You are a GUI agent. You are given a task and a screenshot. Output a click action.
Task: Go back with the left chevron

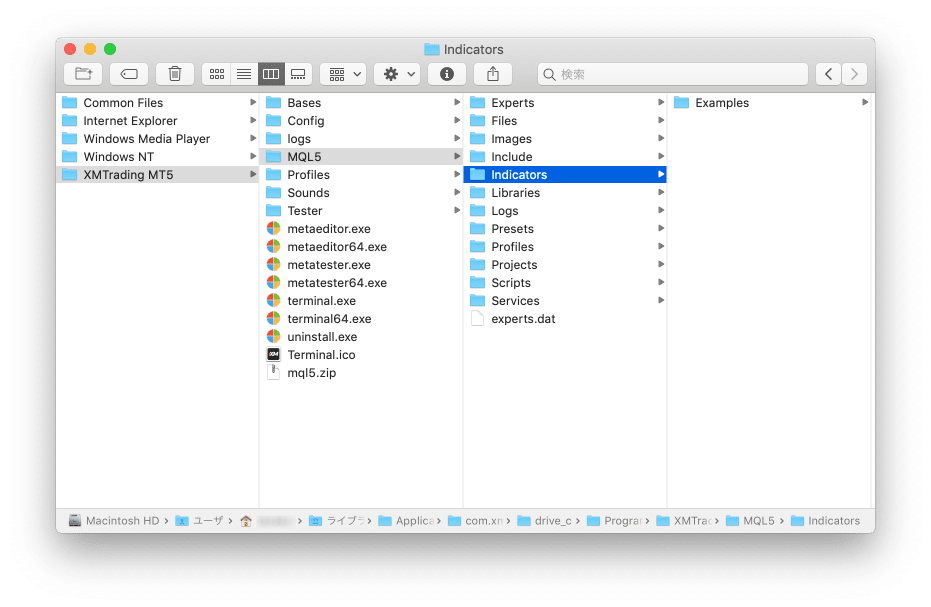point(828,74)
